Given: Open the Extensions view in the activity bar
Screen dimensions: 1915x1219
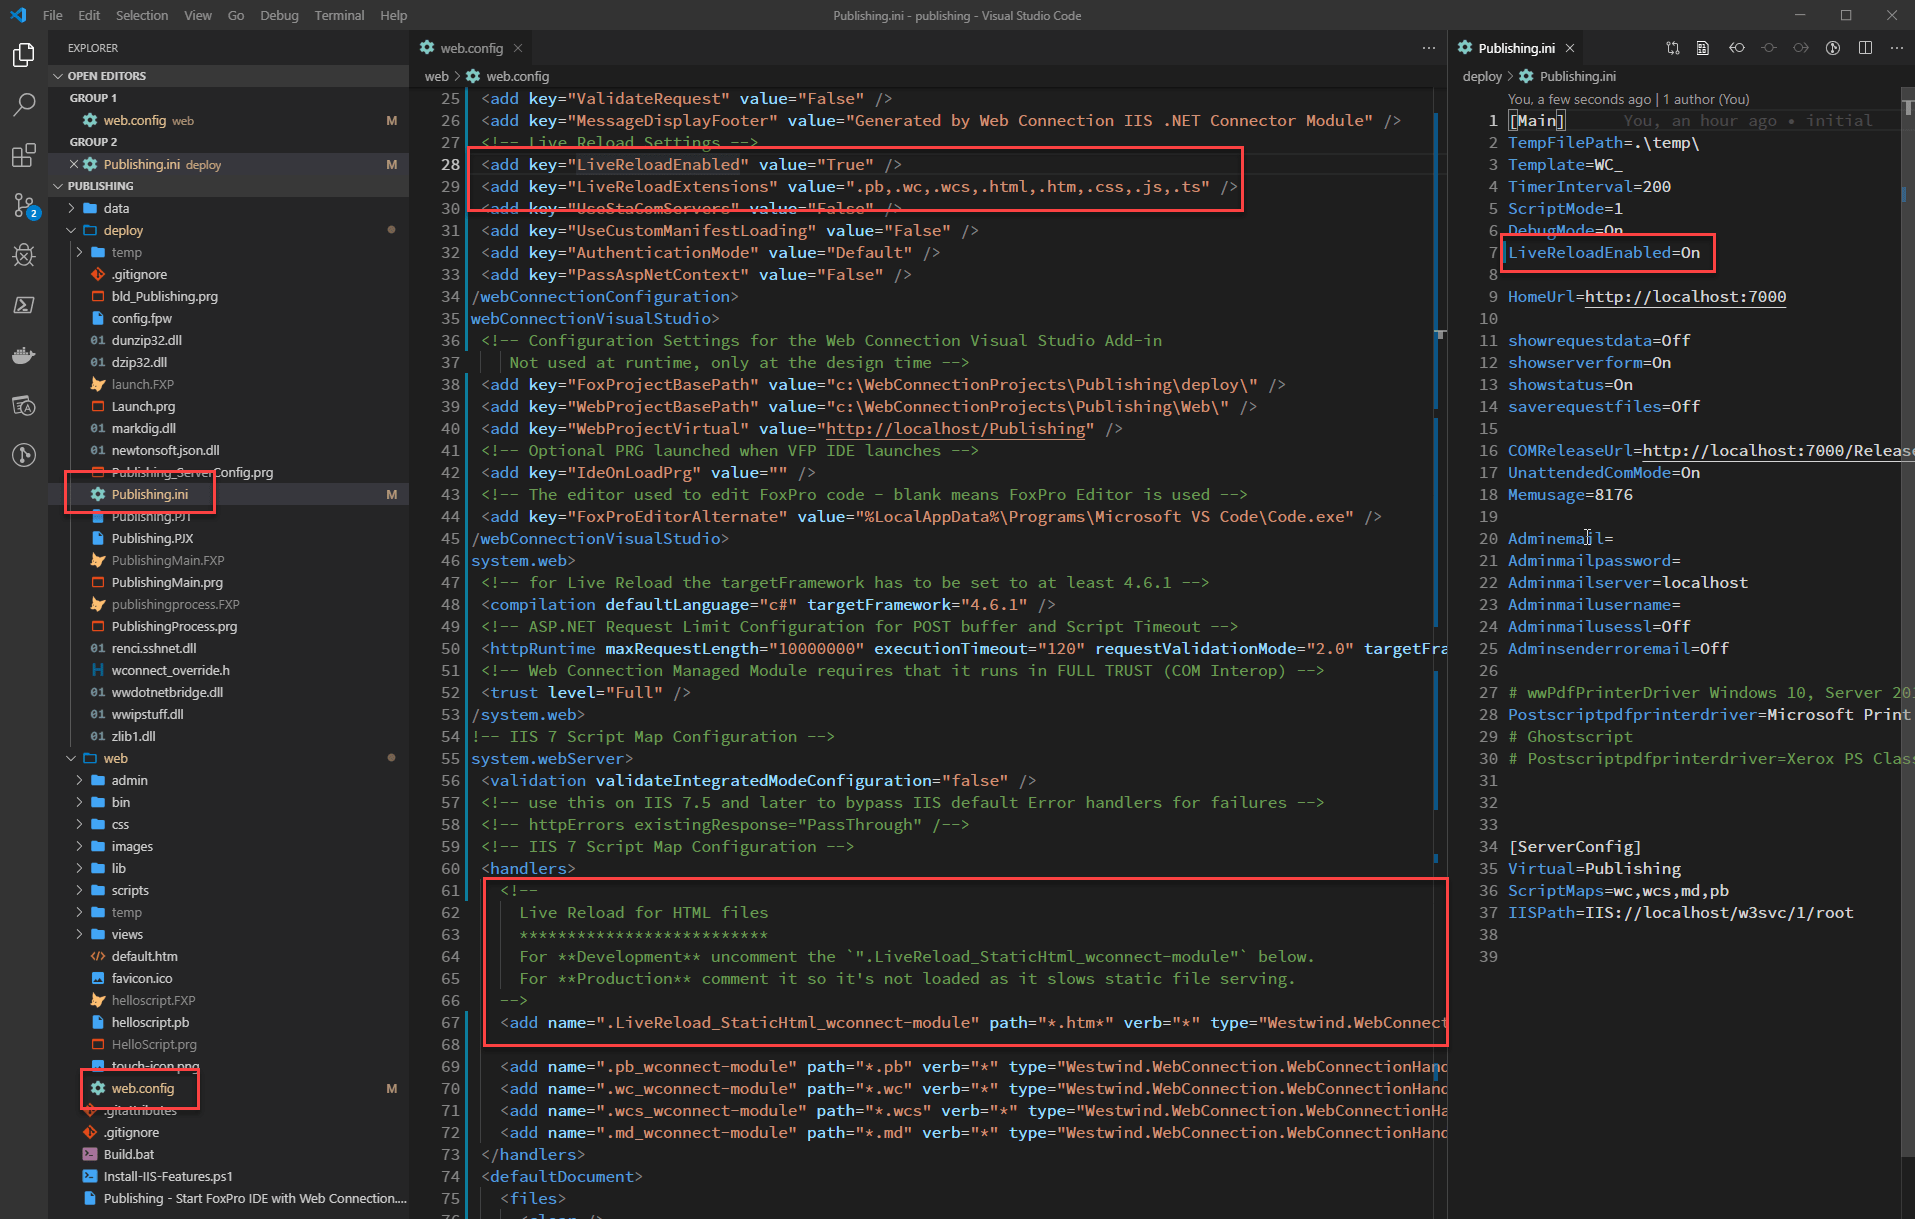Looking at the screenshot, I should pos(24,155).
